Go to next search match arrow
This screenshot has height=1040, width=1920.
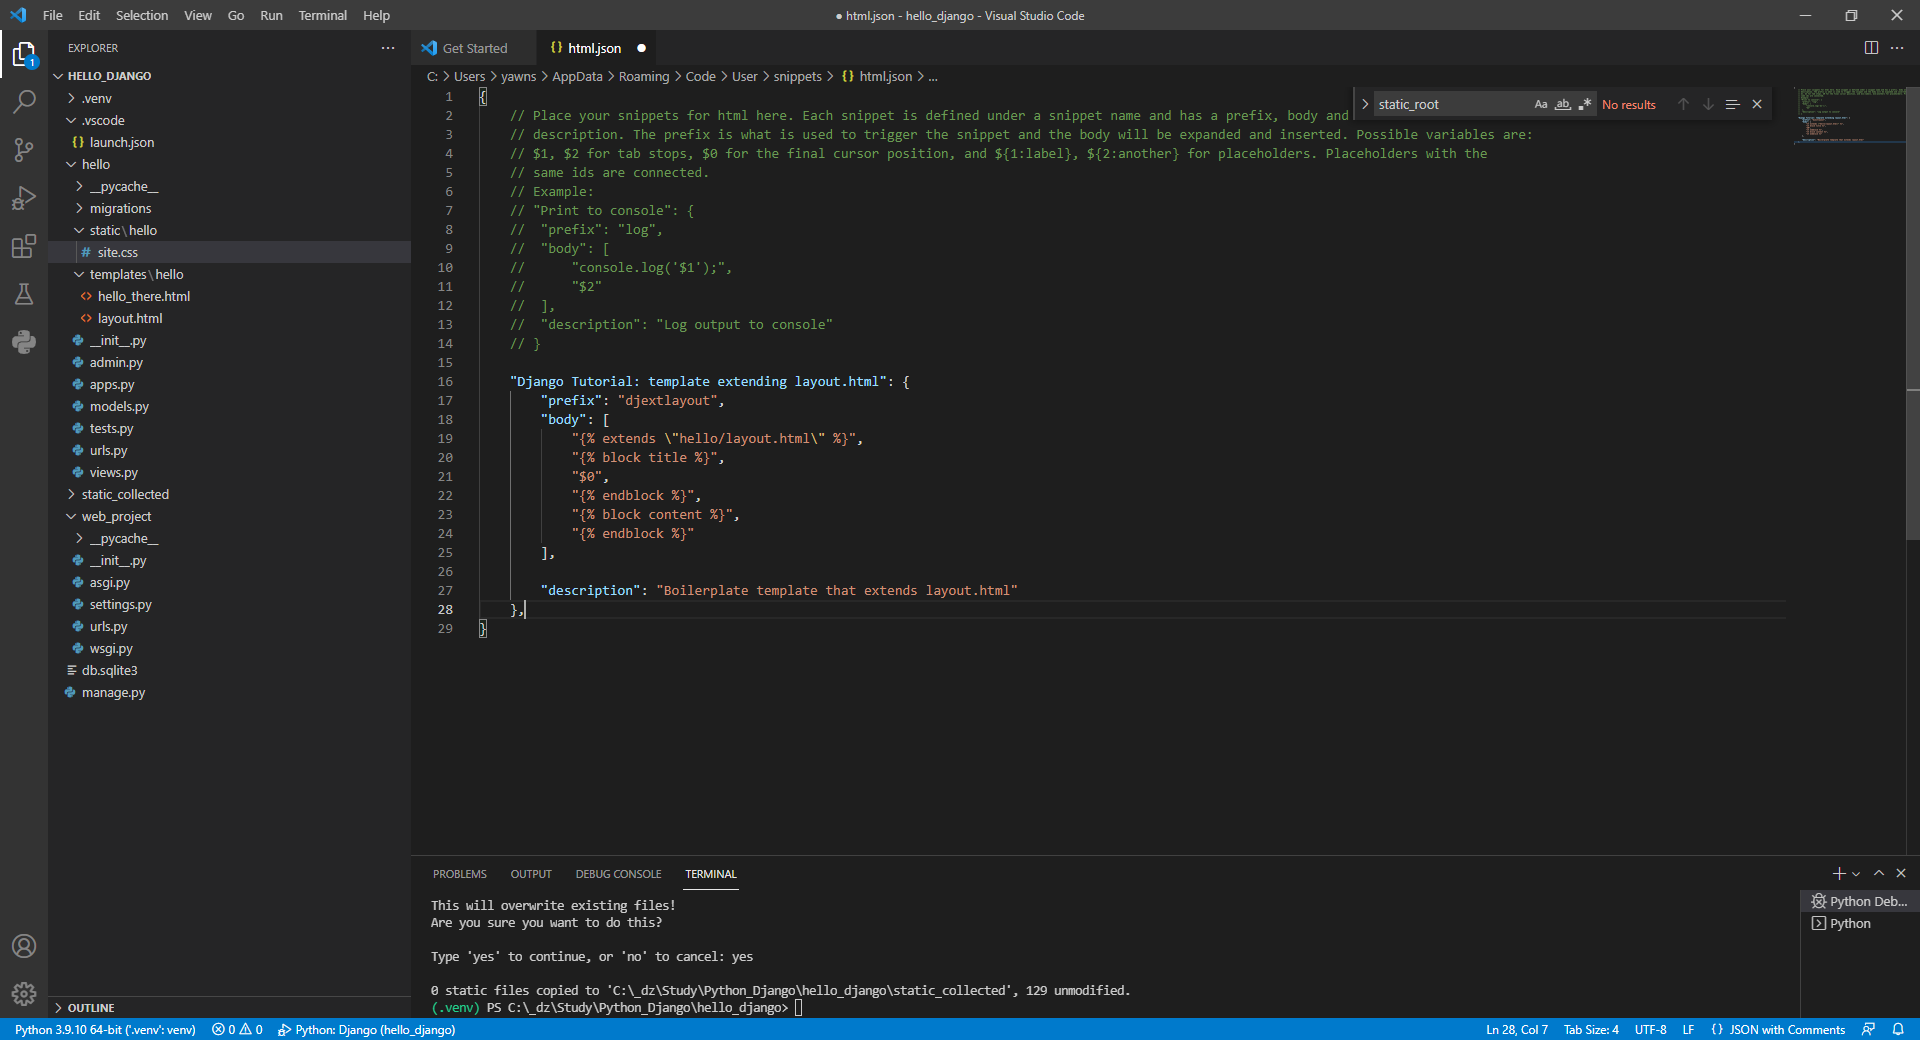click(1708, 104)
